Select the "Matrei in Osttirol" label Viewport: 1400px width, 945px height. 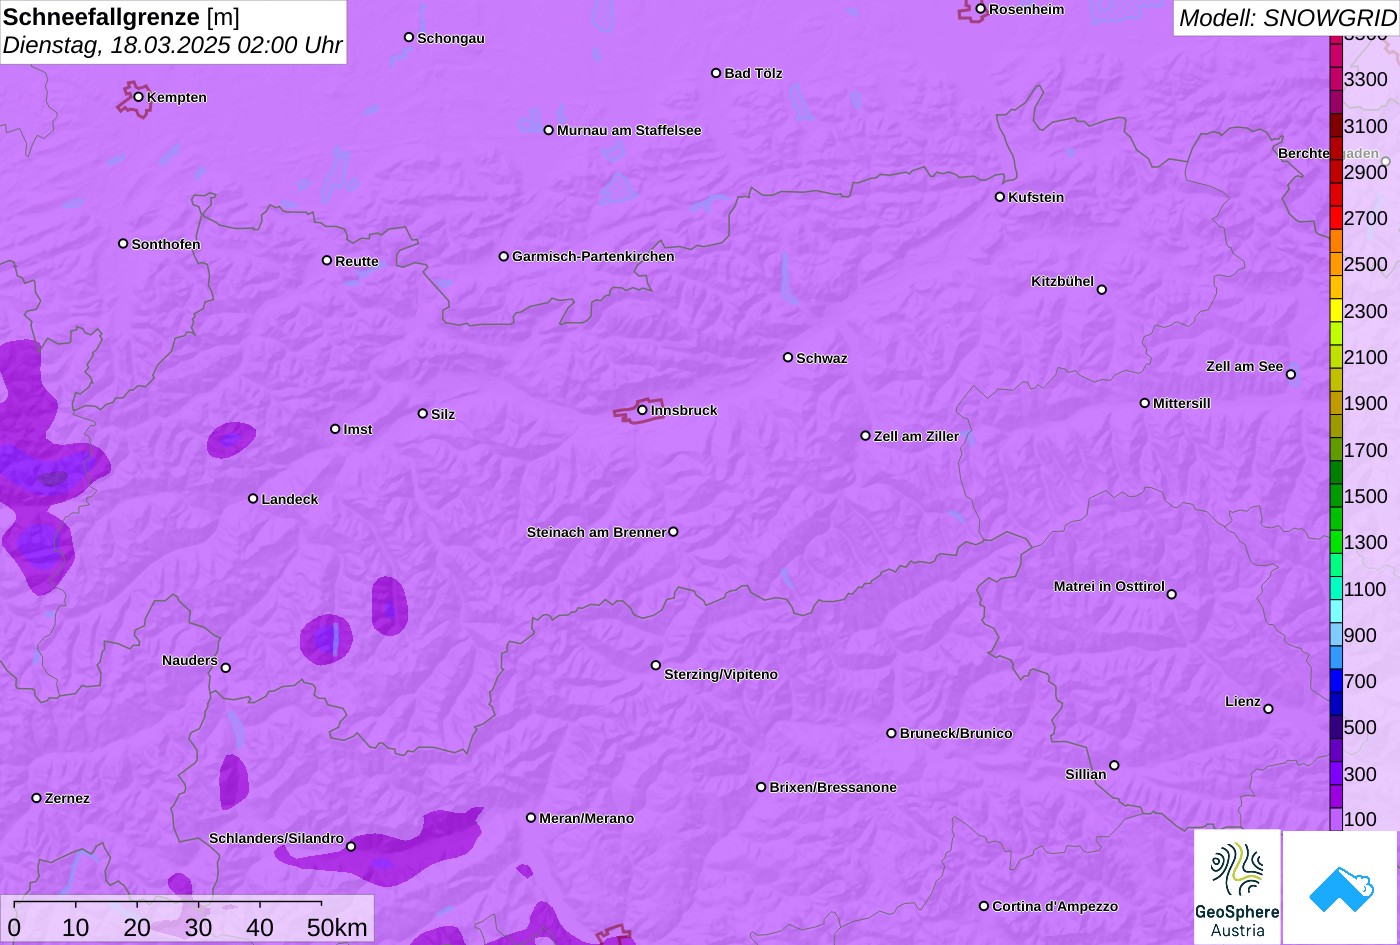coord(1109,586)
